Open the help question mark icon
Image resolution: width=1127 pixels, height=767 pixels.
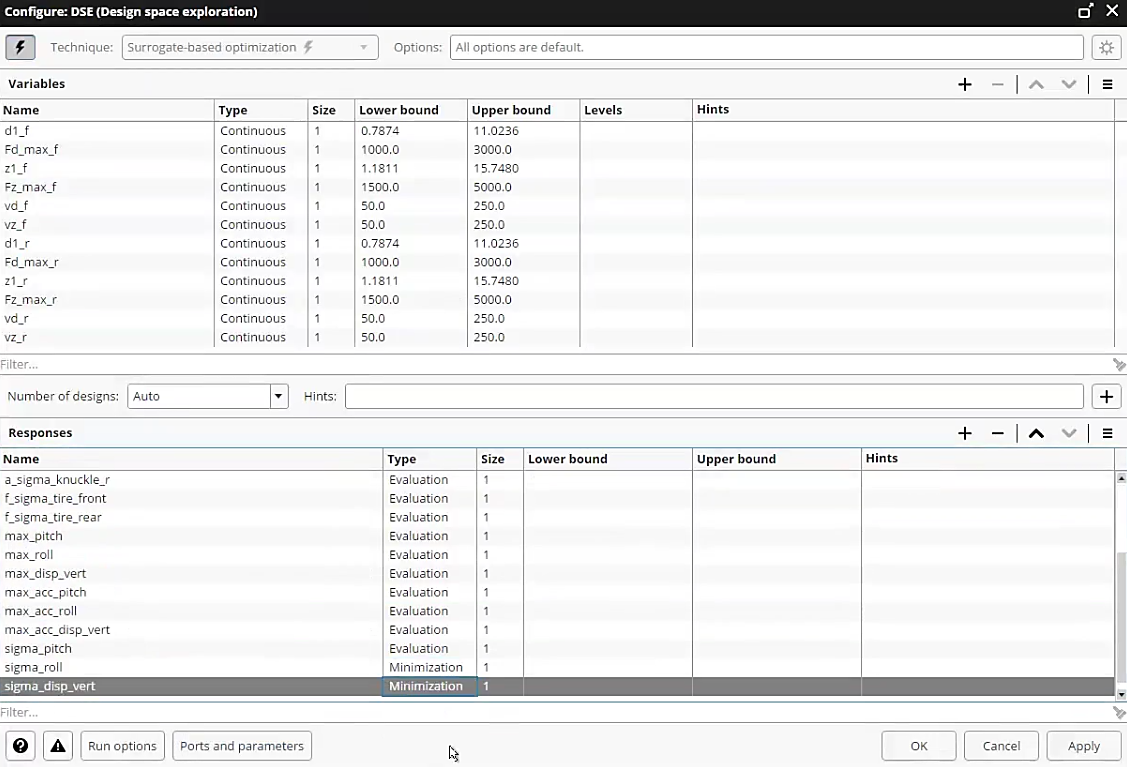point(20,746)
